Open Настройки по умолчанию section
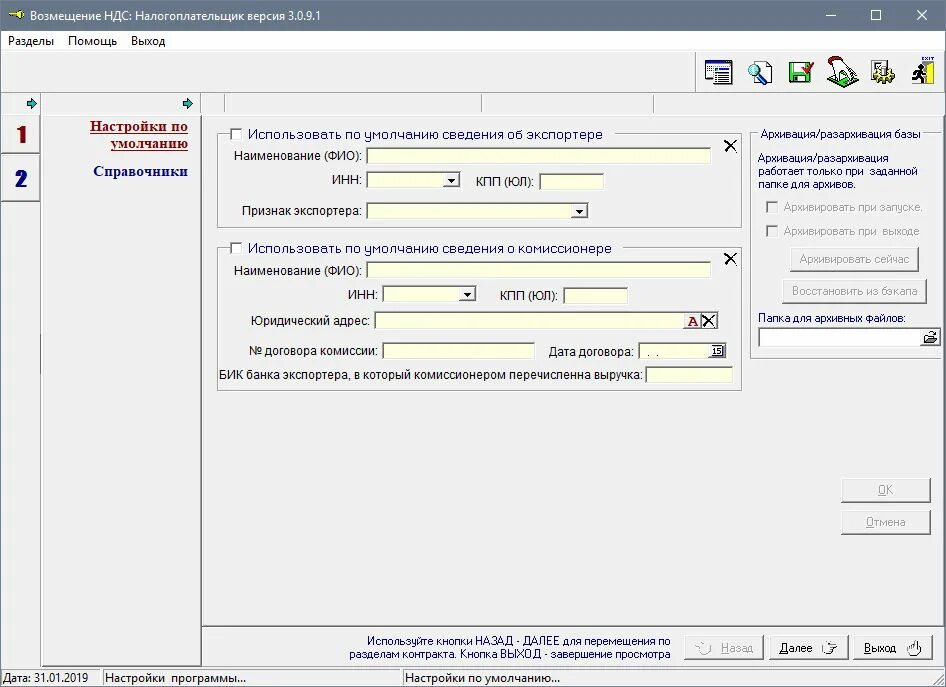 click(x=139, y=135)
